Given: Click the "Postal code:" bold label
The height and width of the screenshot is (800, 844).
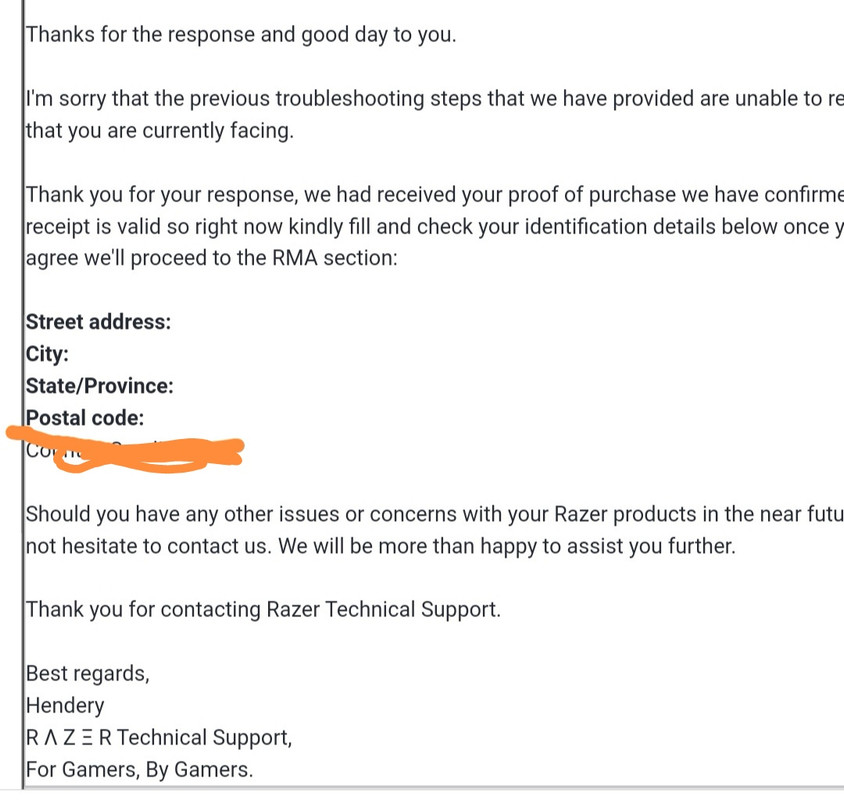Looking at the screenshot, I should 85,418.
